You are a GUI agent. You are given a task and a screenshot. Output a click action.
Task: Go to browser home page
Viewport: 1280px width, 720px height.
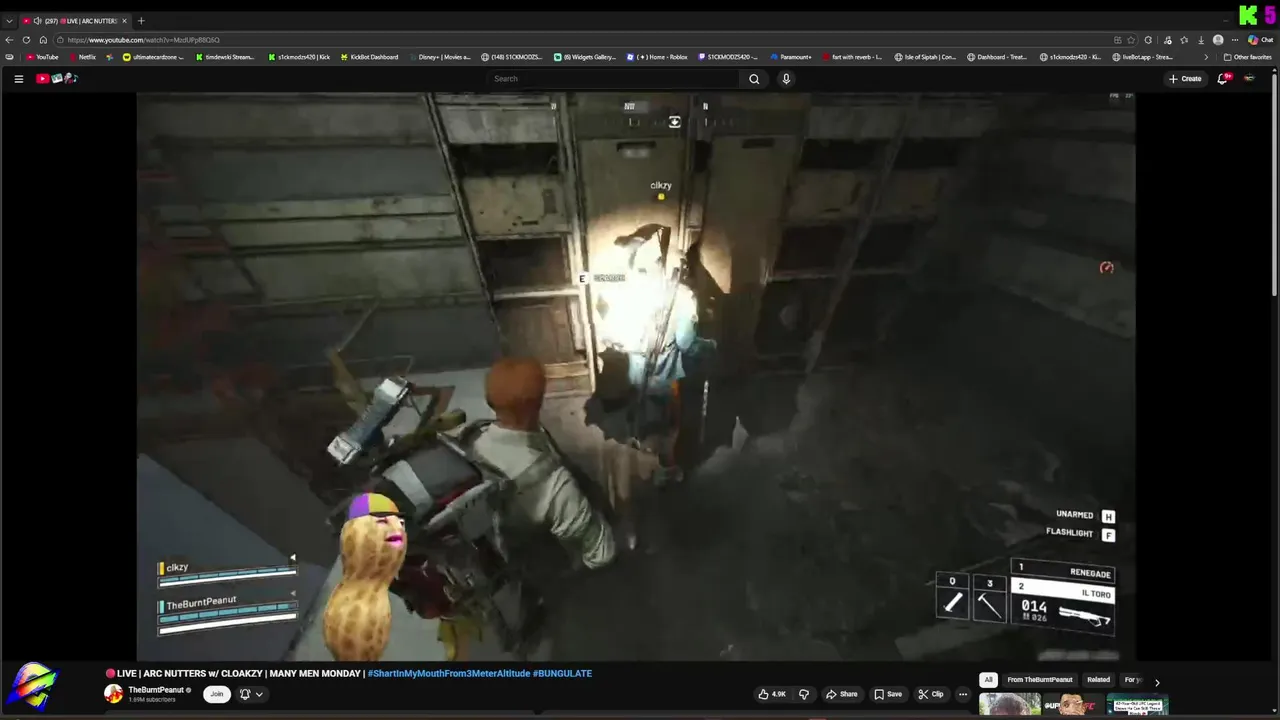click(43, 40)
